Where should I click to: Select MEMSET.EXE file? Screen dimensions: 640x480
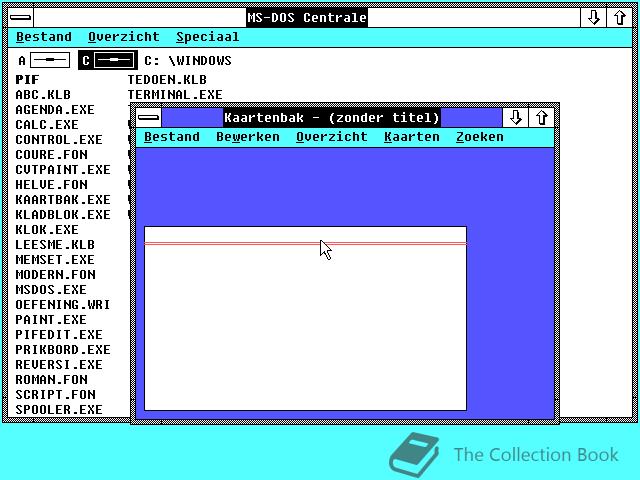(x=55, y=260)
